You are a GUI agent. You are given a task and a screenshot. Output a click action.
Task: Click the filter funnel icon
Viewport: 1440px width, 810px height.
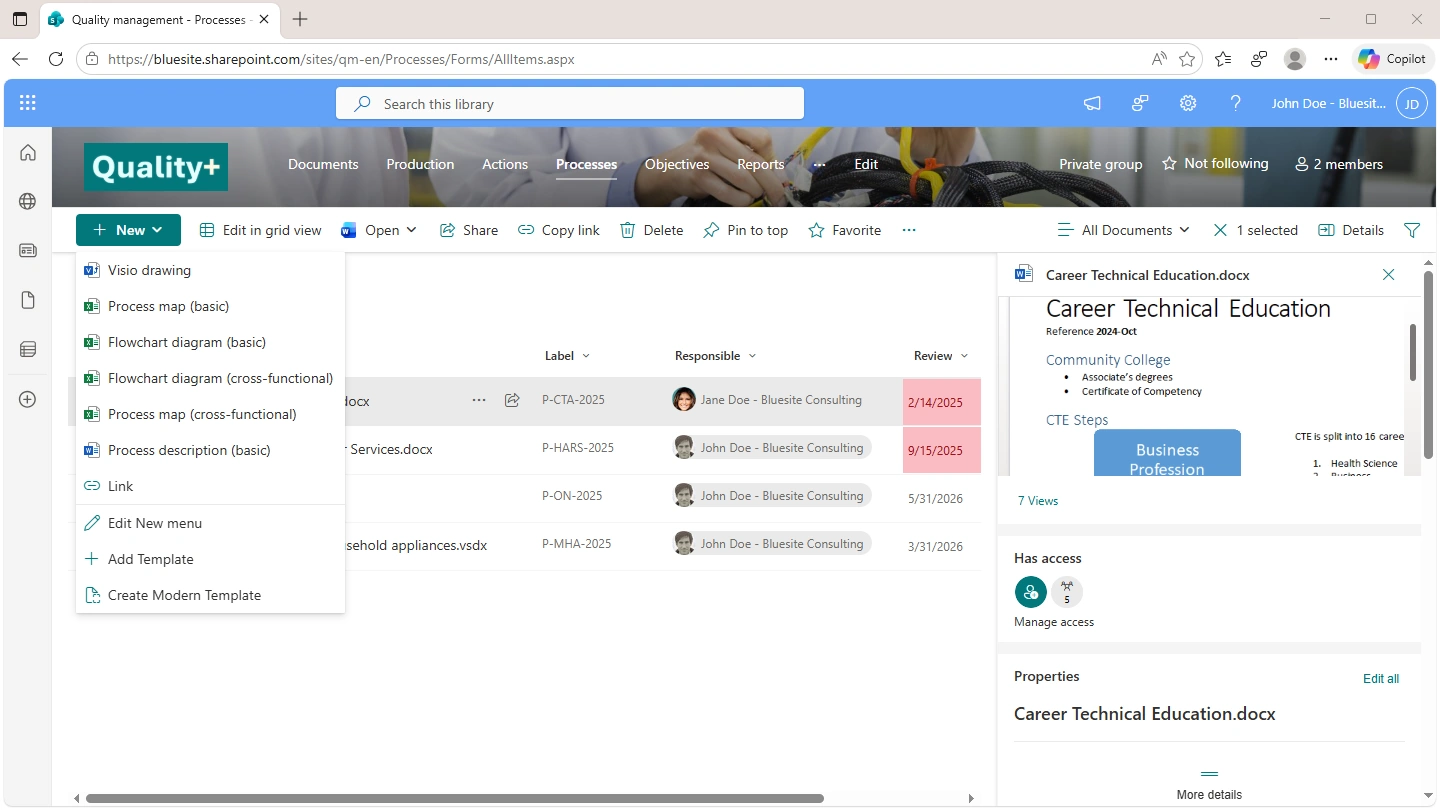pos(1411,230)
